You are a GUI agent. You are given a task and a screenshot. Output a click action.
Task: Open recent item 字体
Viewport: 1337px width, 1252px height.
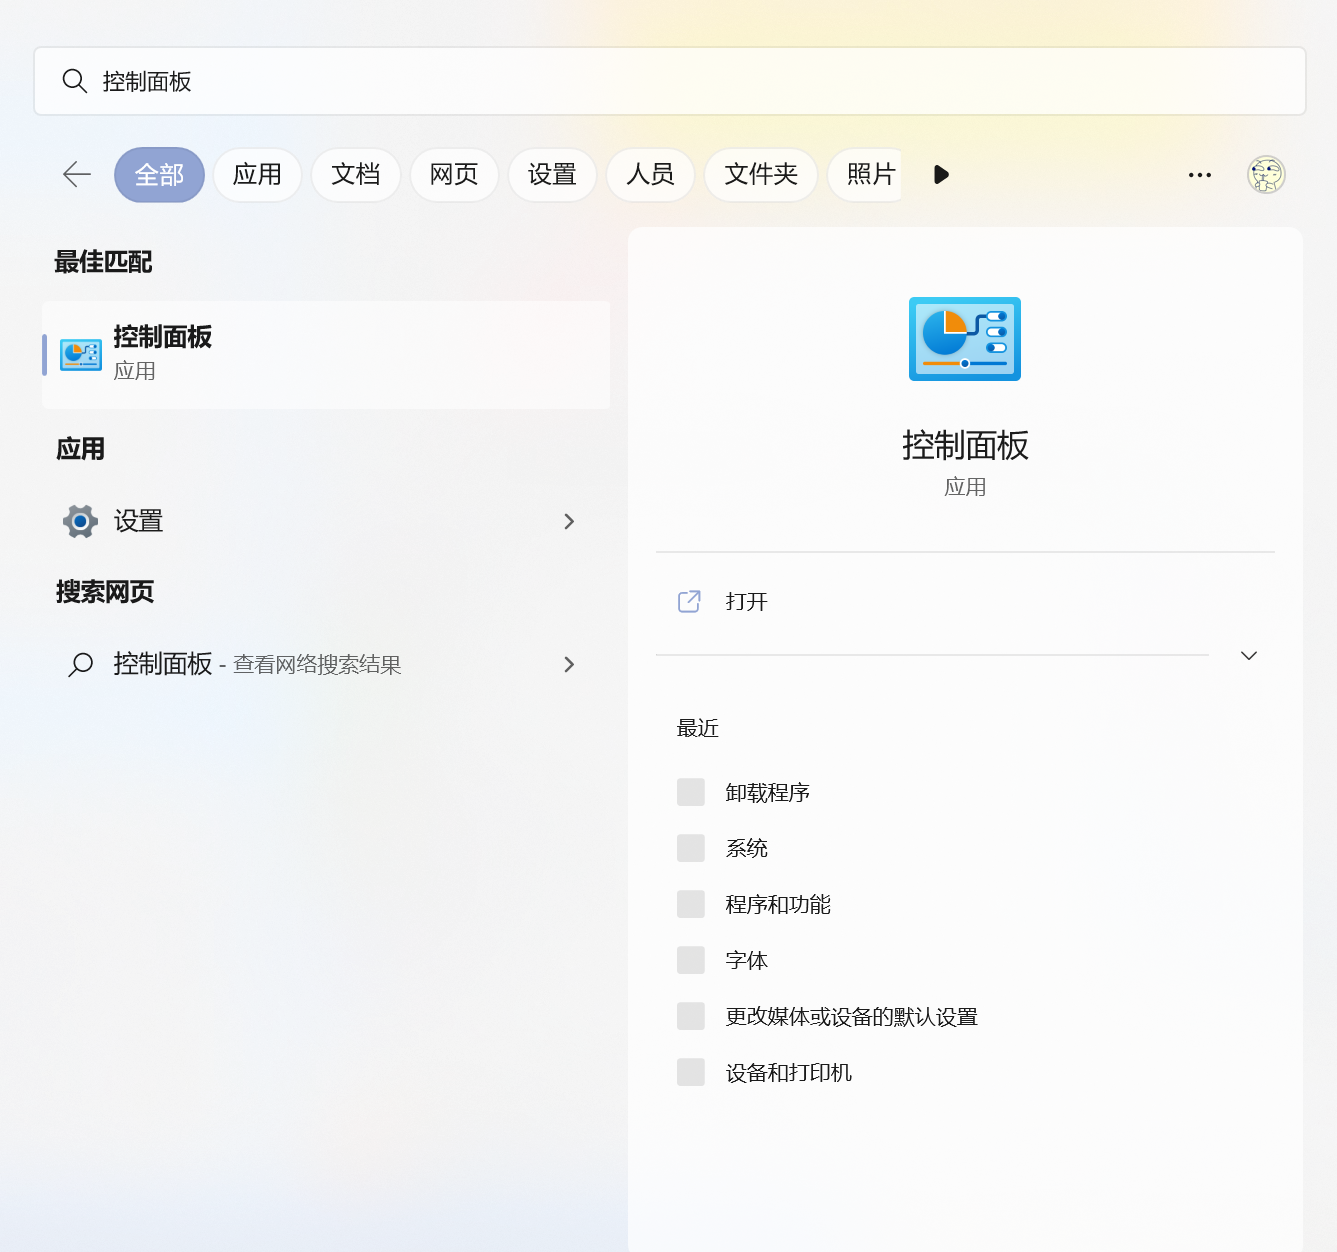[x=747, y=960]
